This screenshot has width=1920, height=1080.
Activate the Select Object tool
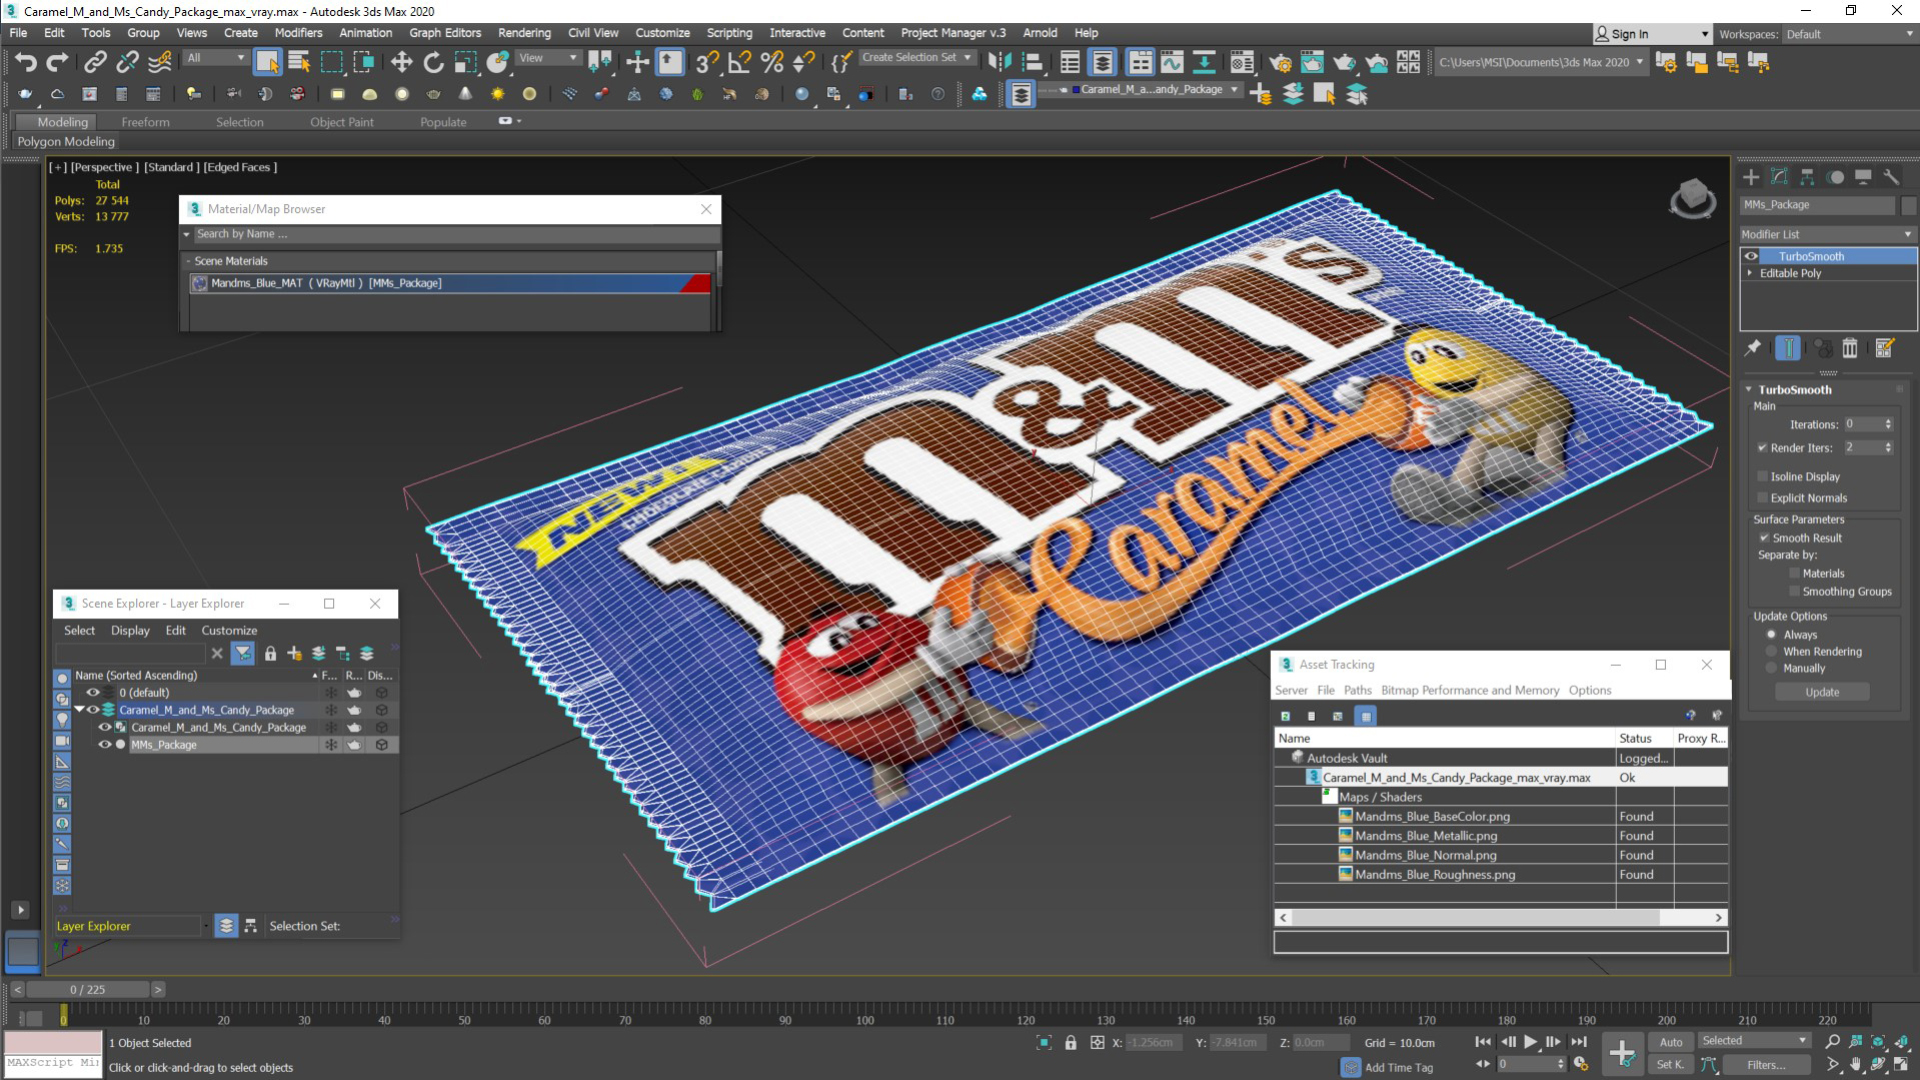pos(267,62)
